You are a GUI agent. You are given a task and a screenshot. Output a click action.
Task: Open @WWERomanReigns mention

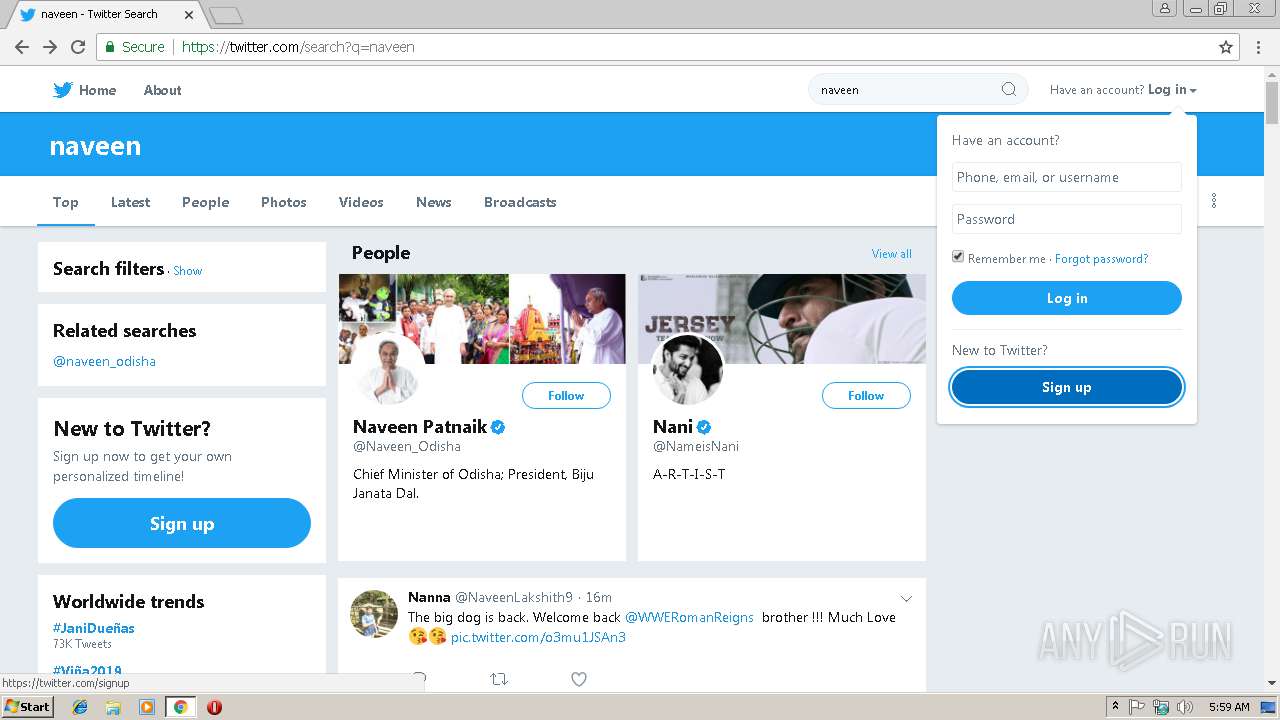689,617
